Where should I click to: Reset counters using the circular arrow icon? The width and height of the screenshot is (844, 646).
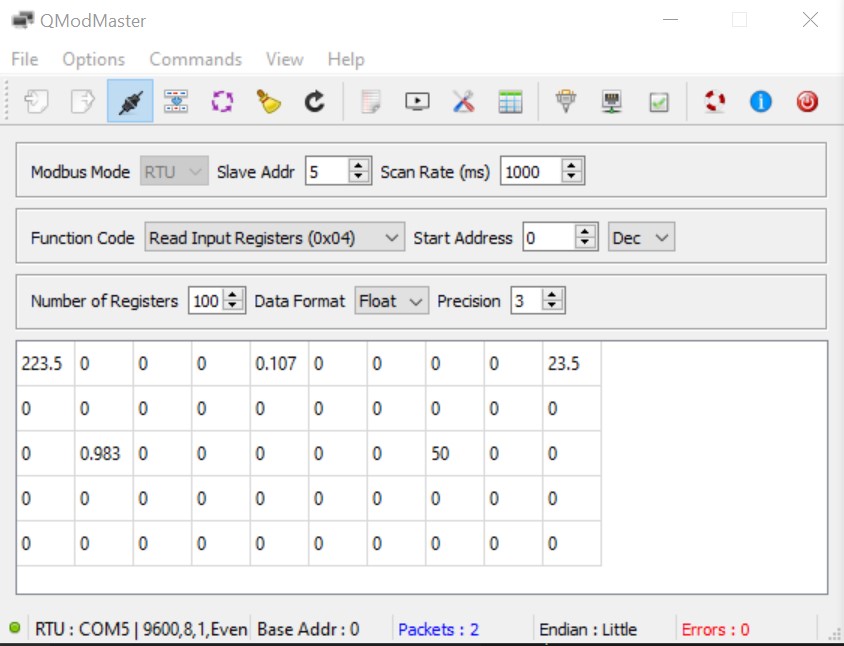314,102
